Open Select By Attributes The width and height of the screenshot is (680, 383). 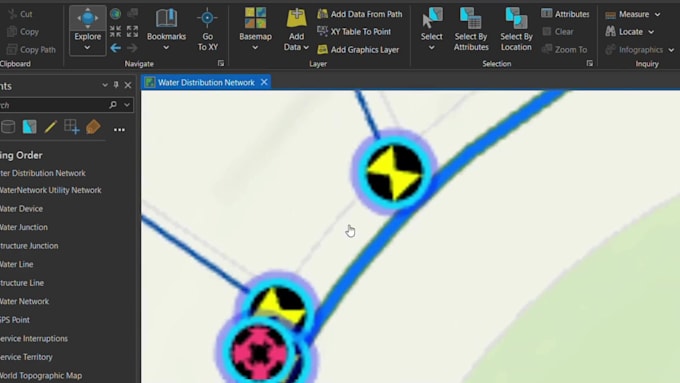point(471,29)
